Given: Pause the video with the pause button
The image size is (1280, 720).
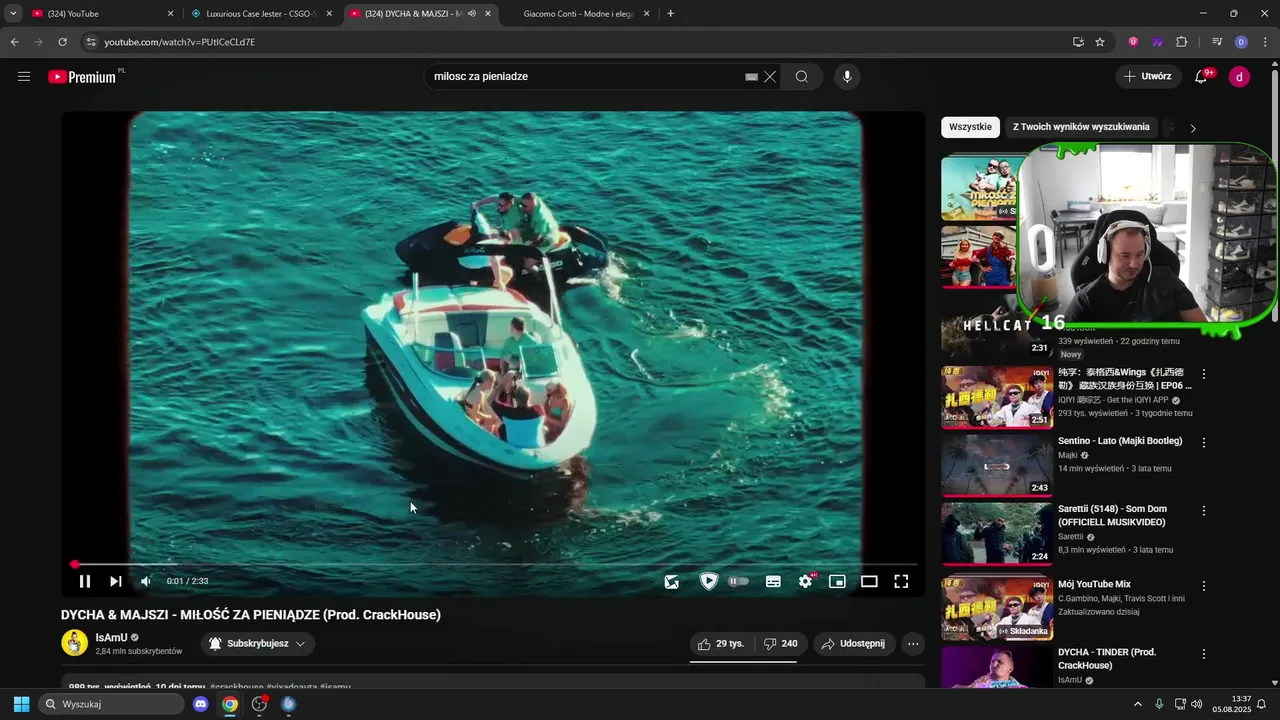Looking at the screenshot, I should point(85,581).
